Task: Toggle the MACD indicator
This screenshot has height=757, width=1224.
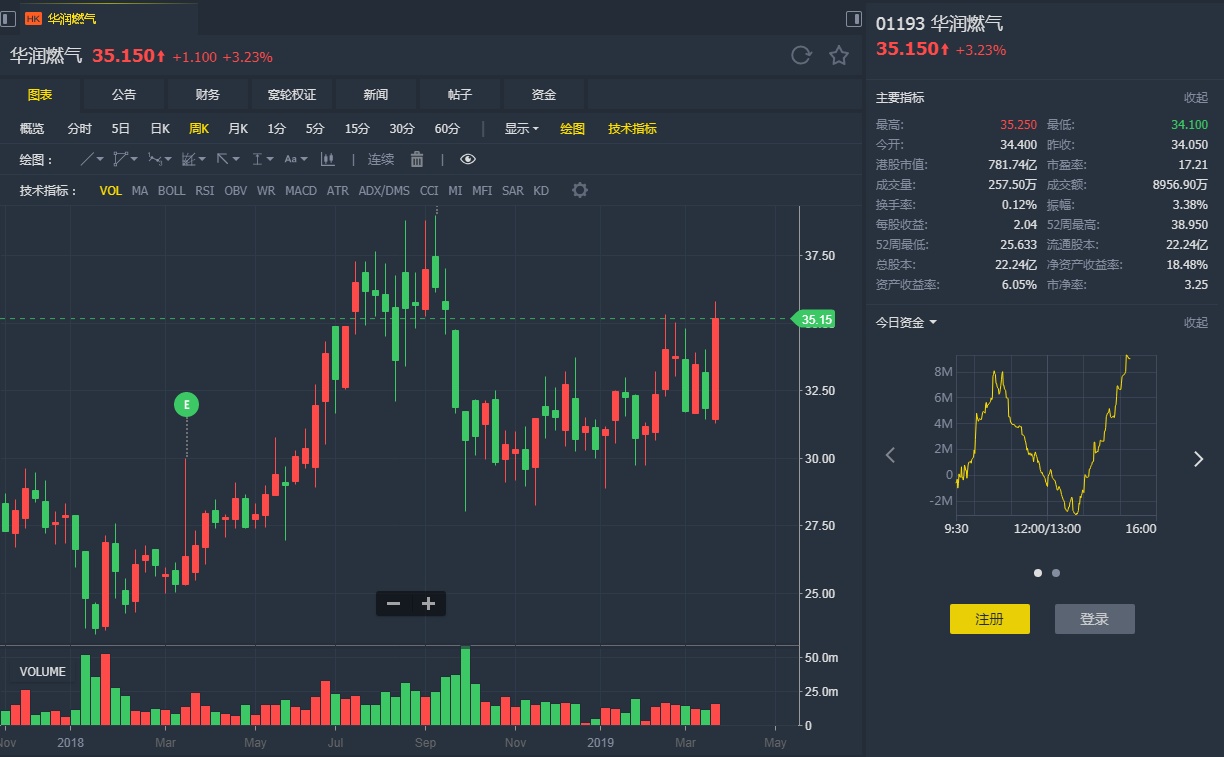Action: click(x=301, y=190)
